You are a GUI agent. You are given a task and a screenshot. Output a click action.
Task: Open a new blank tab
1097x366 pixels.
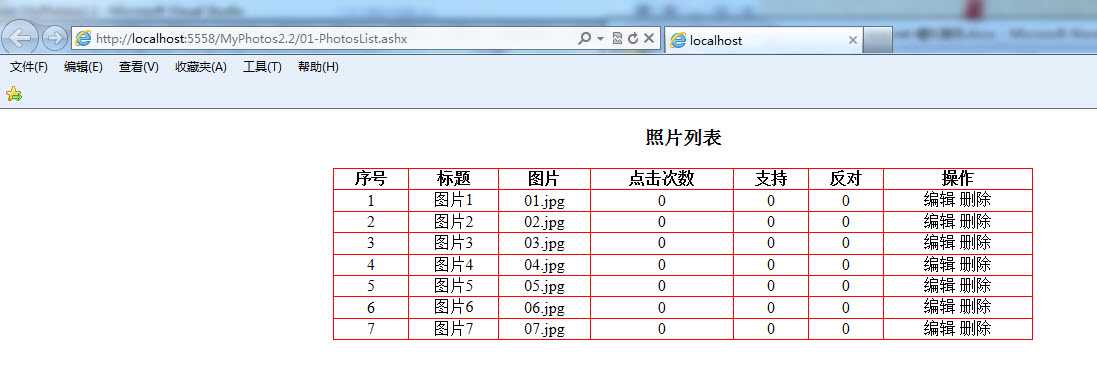click(x=877, y=41)
